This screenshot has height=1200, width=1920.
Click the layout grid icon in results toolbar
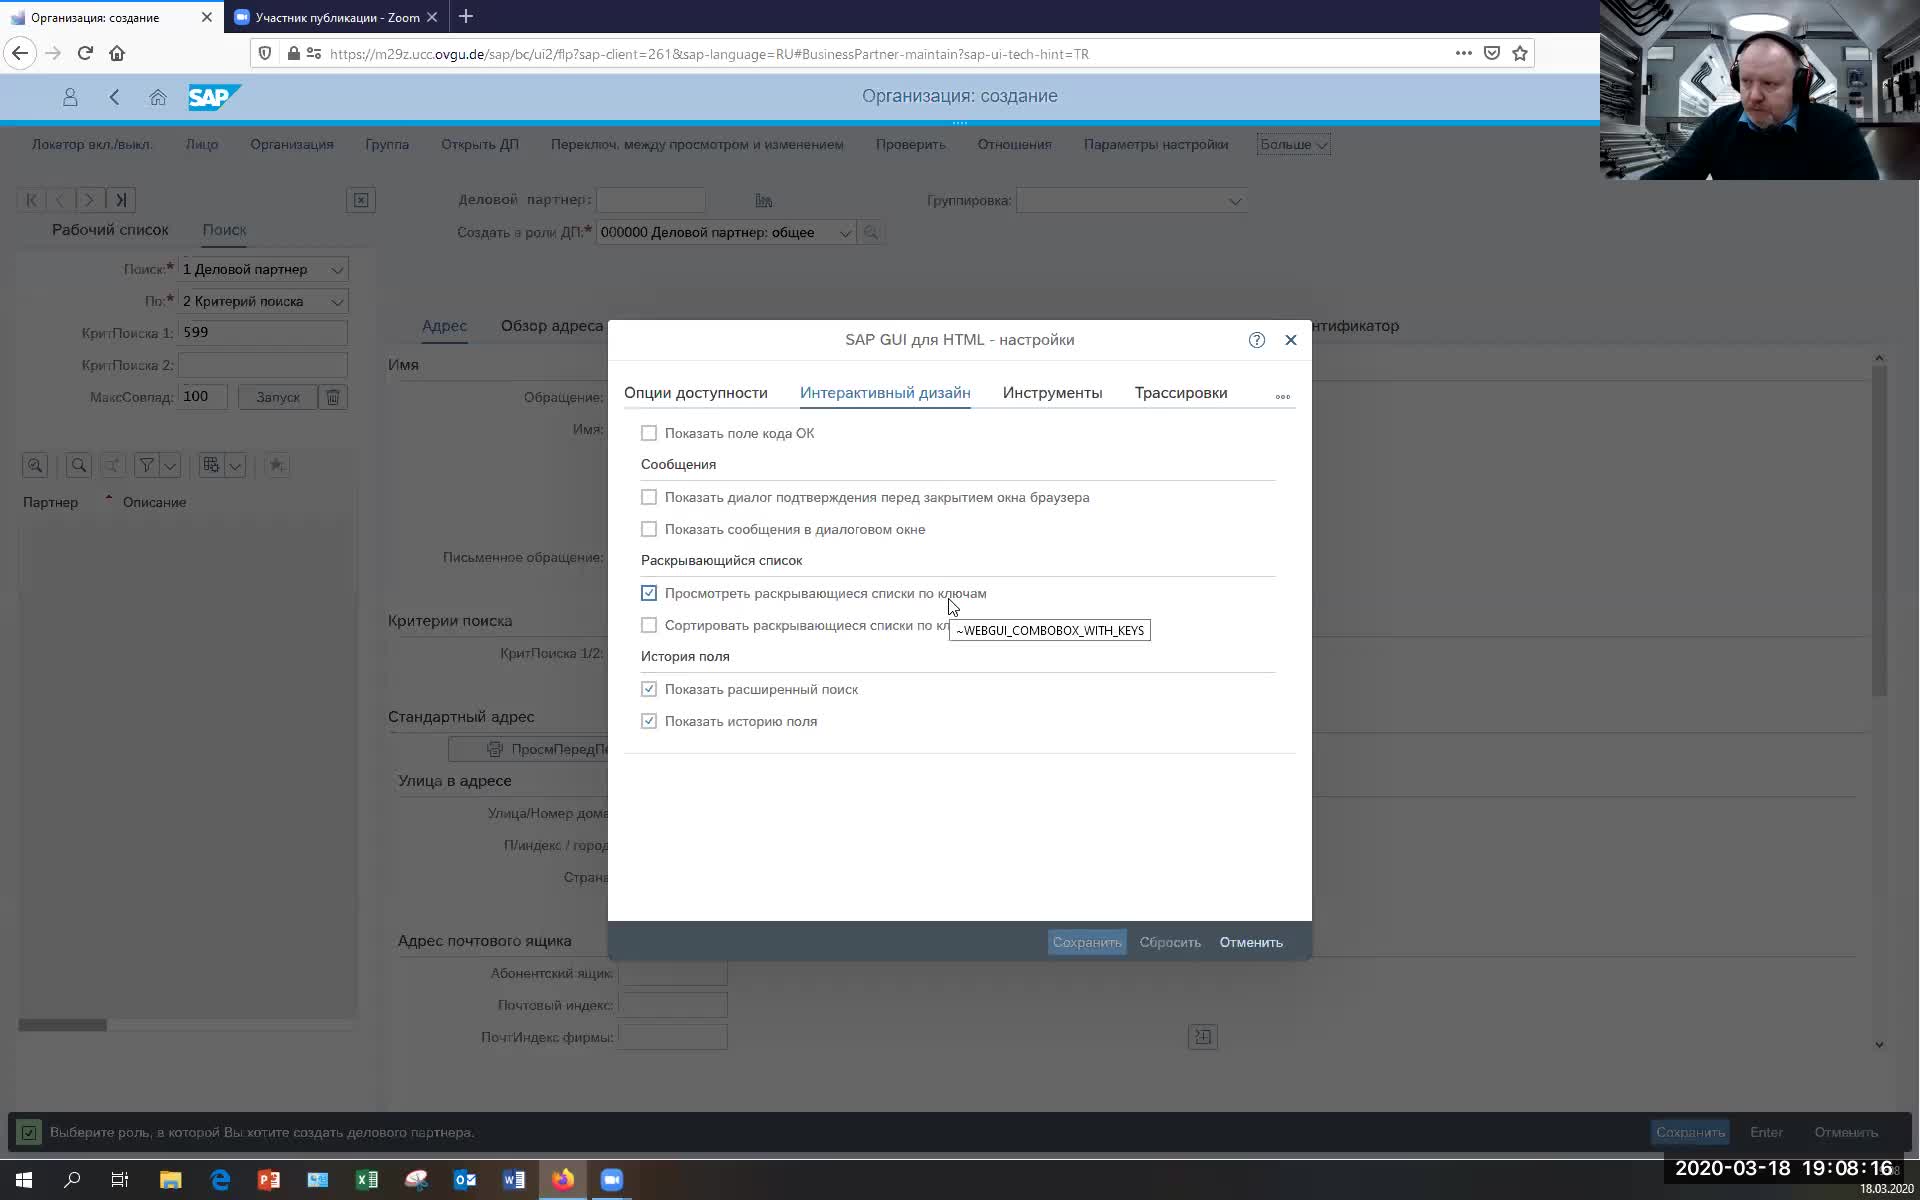click(x=210, y=465)
